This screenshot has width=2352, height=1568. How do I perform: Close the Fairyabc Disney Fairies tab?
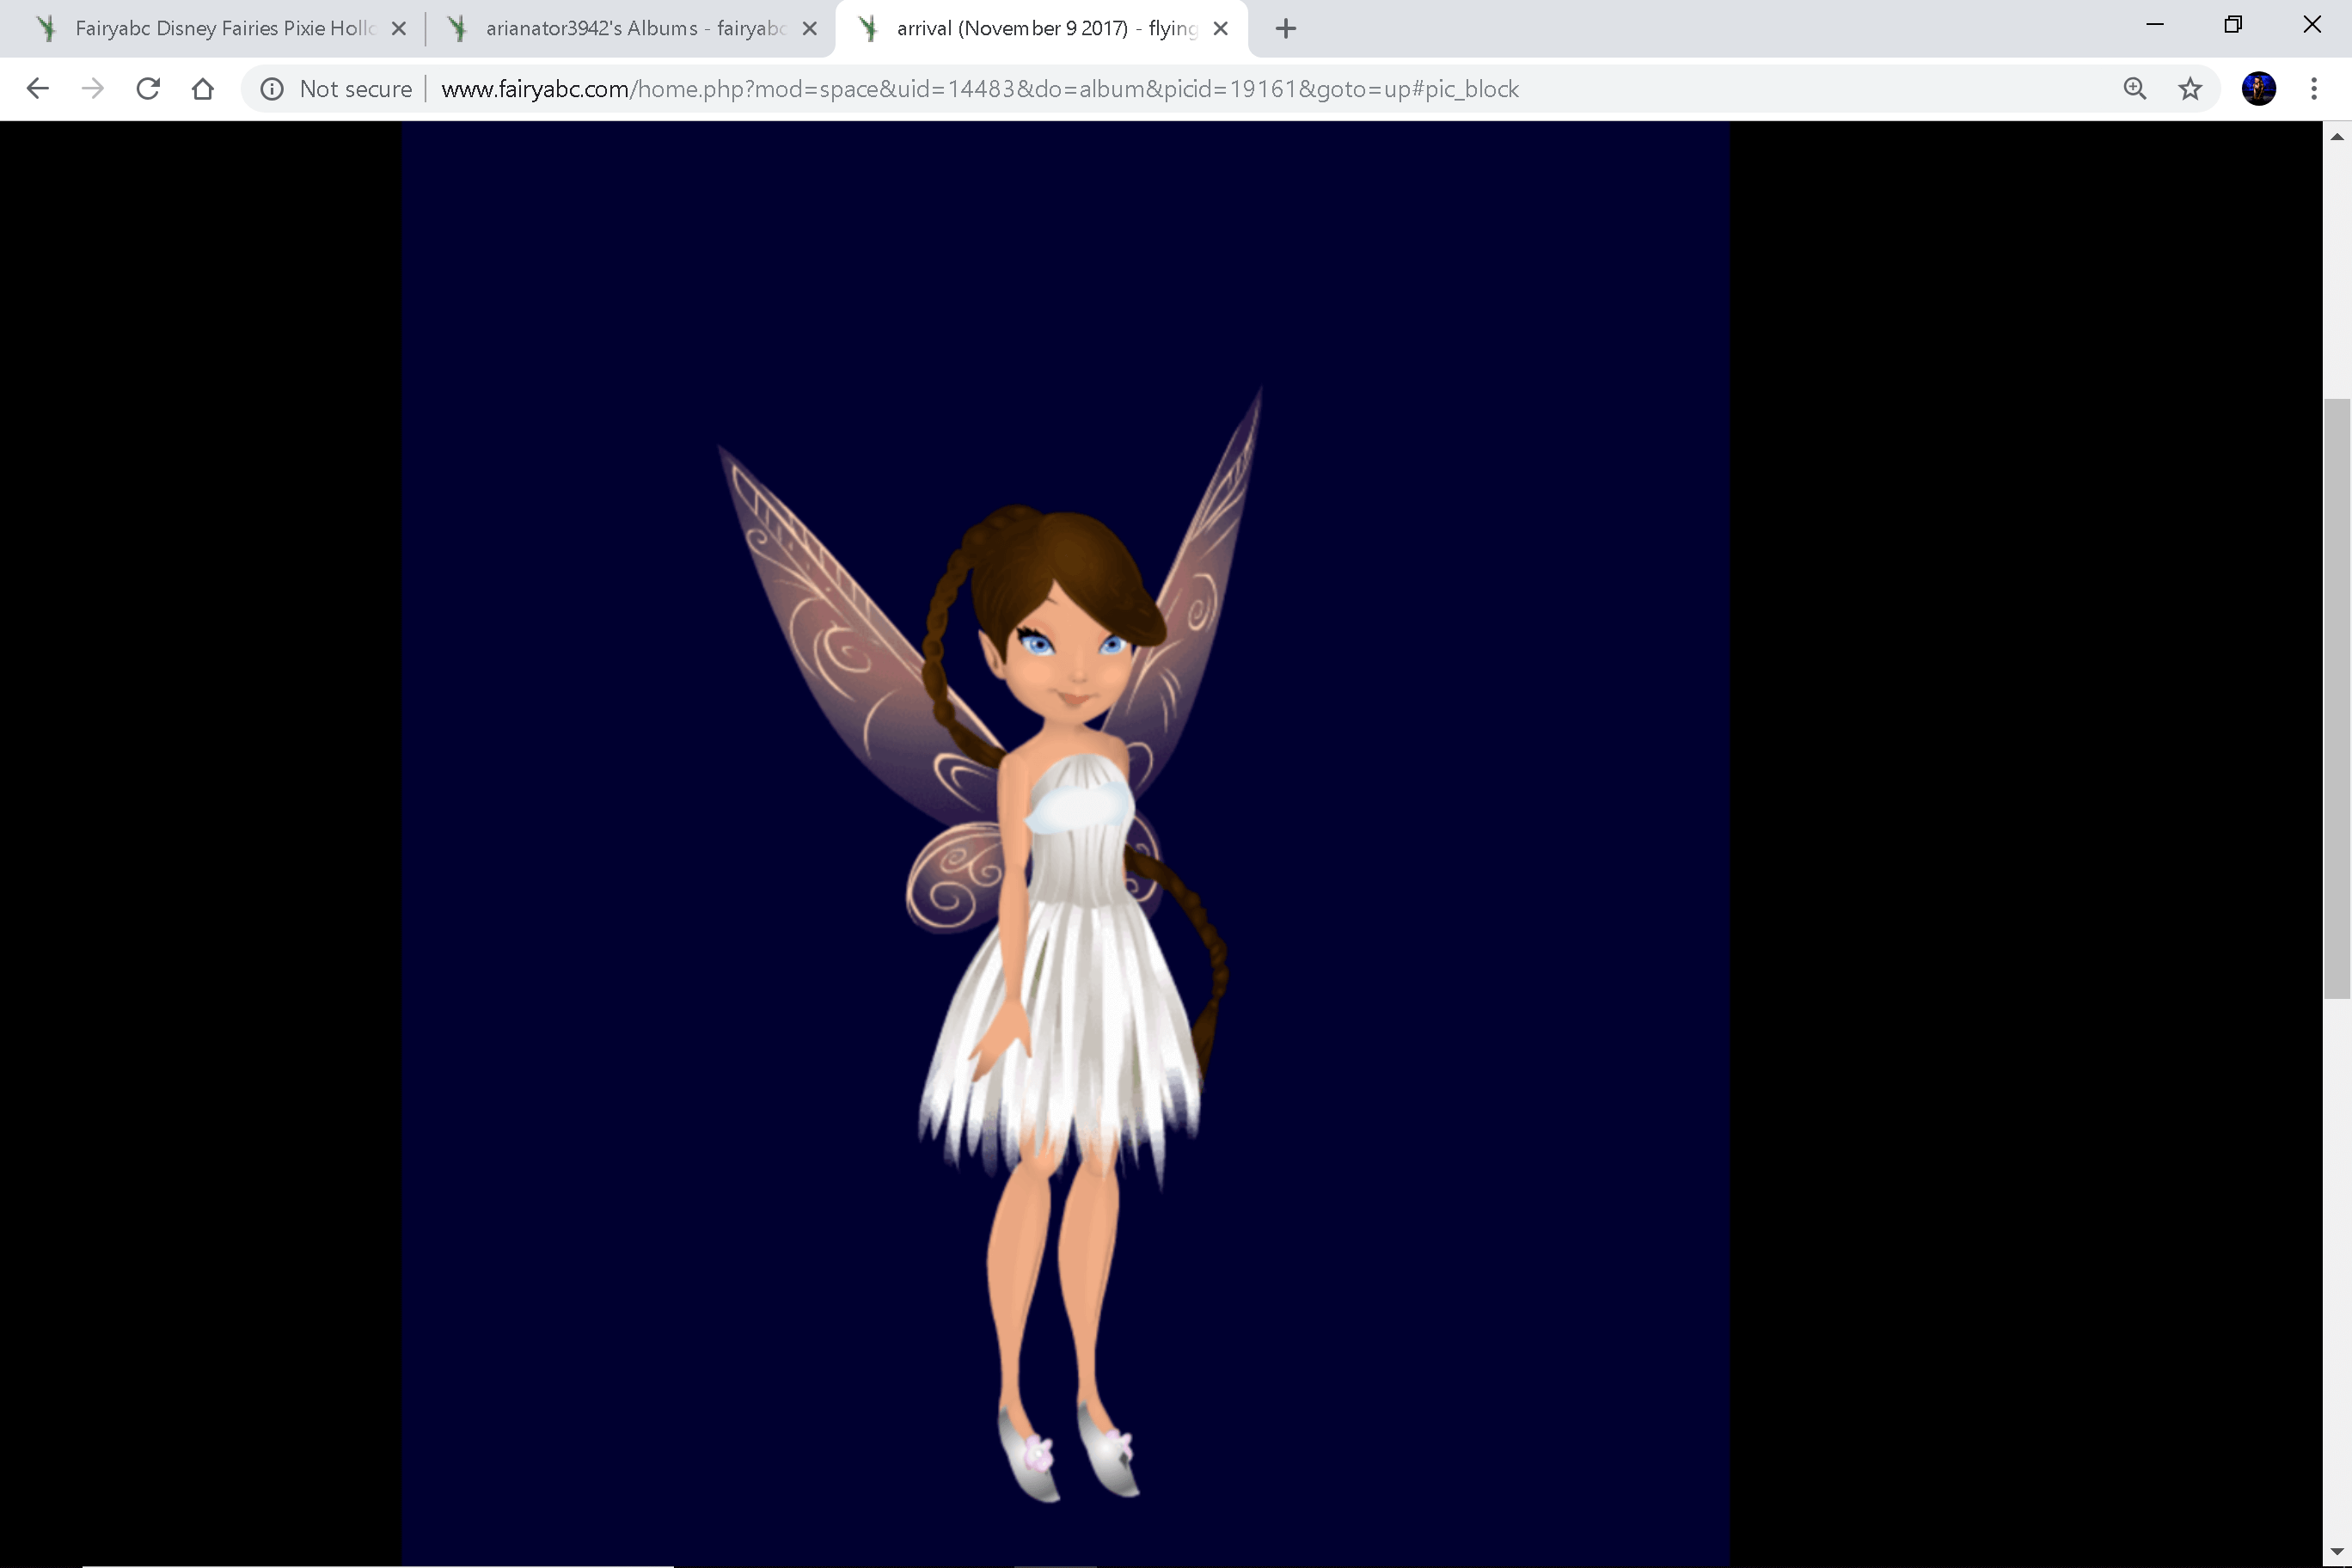(x=398, y=29)
